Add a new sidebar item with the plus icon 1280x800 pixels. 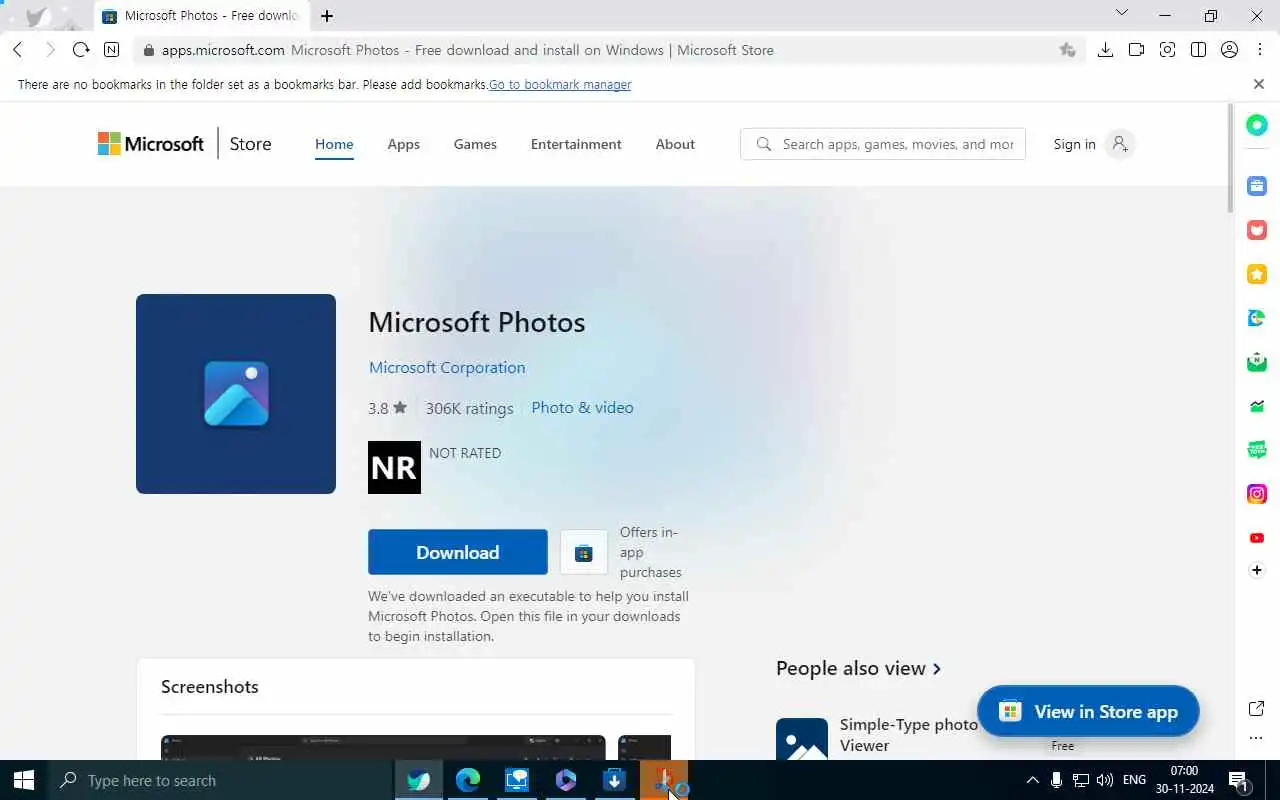1257,570
